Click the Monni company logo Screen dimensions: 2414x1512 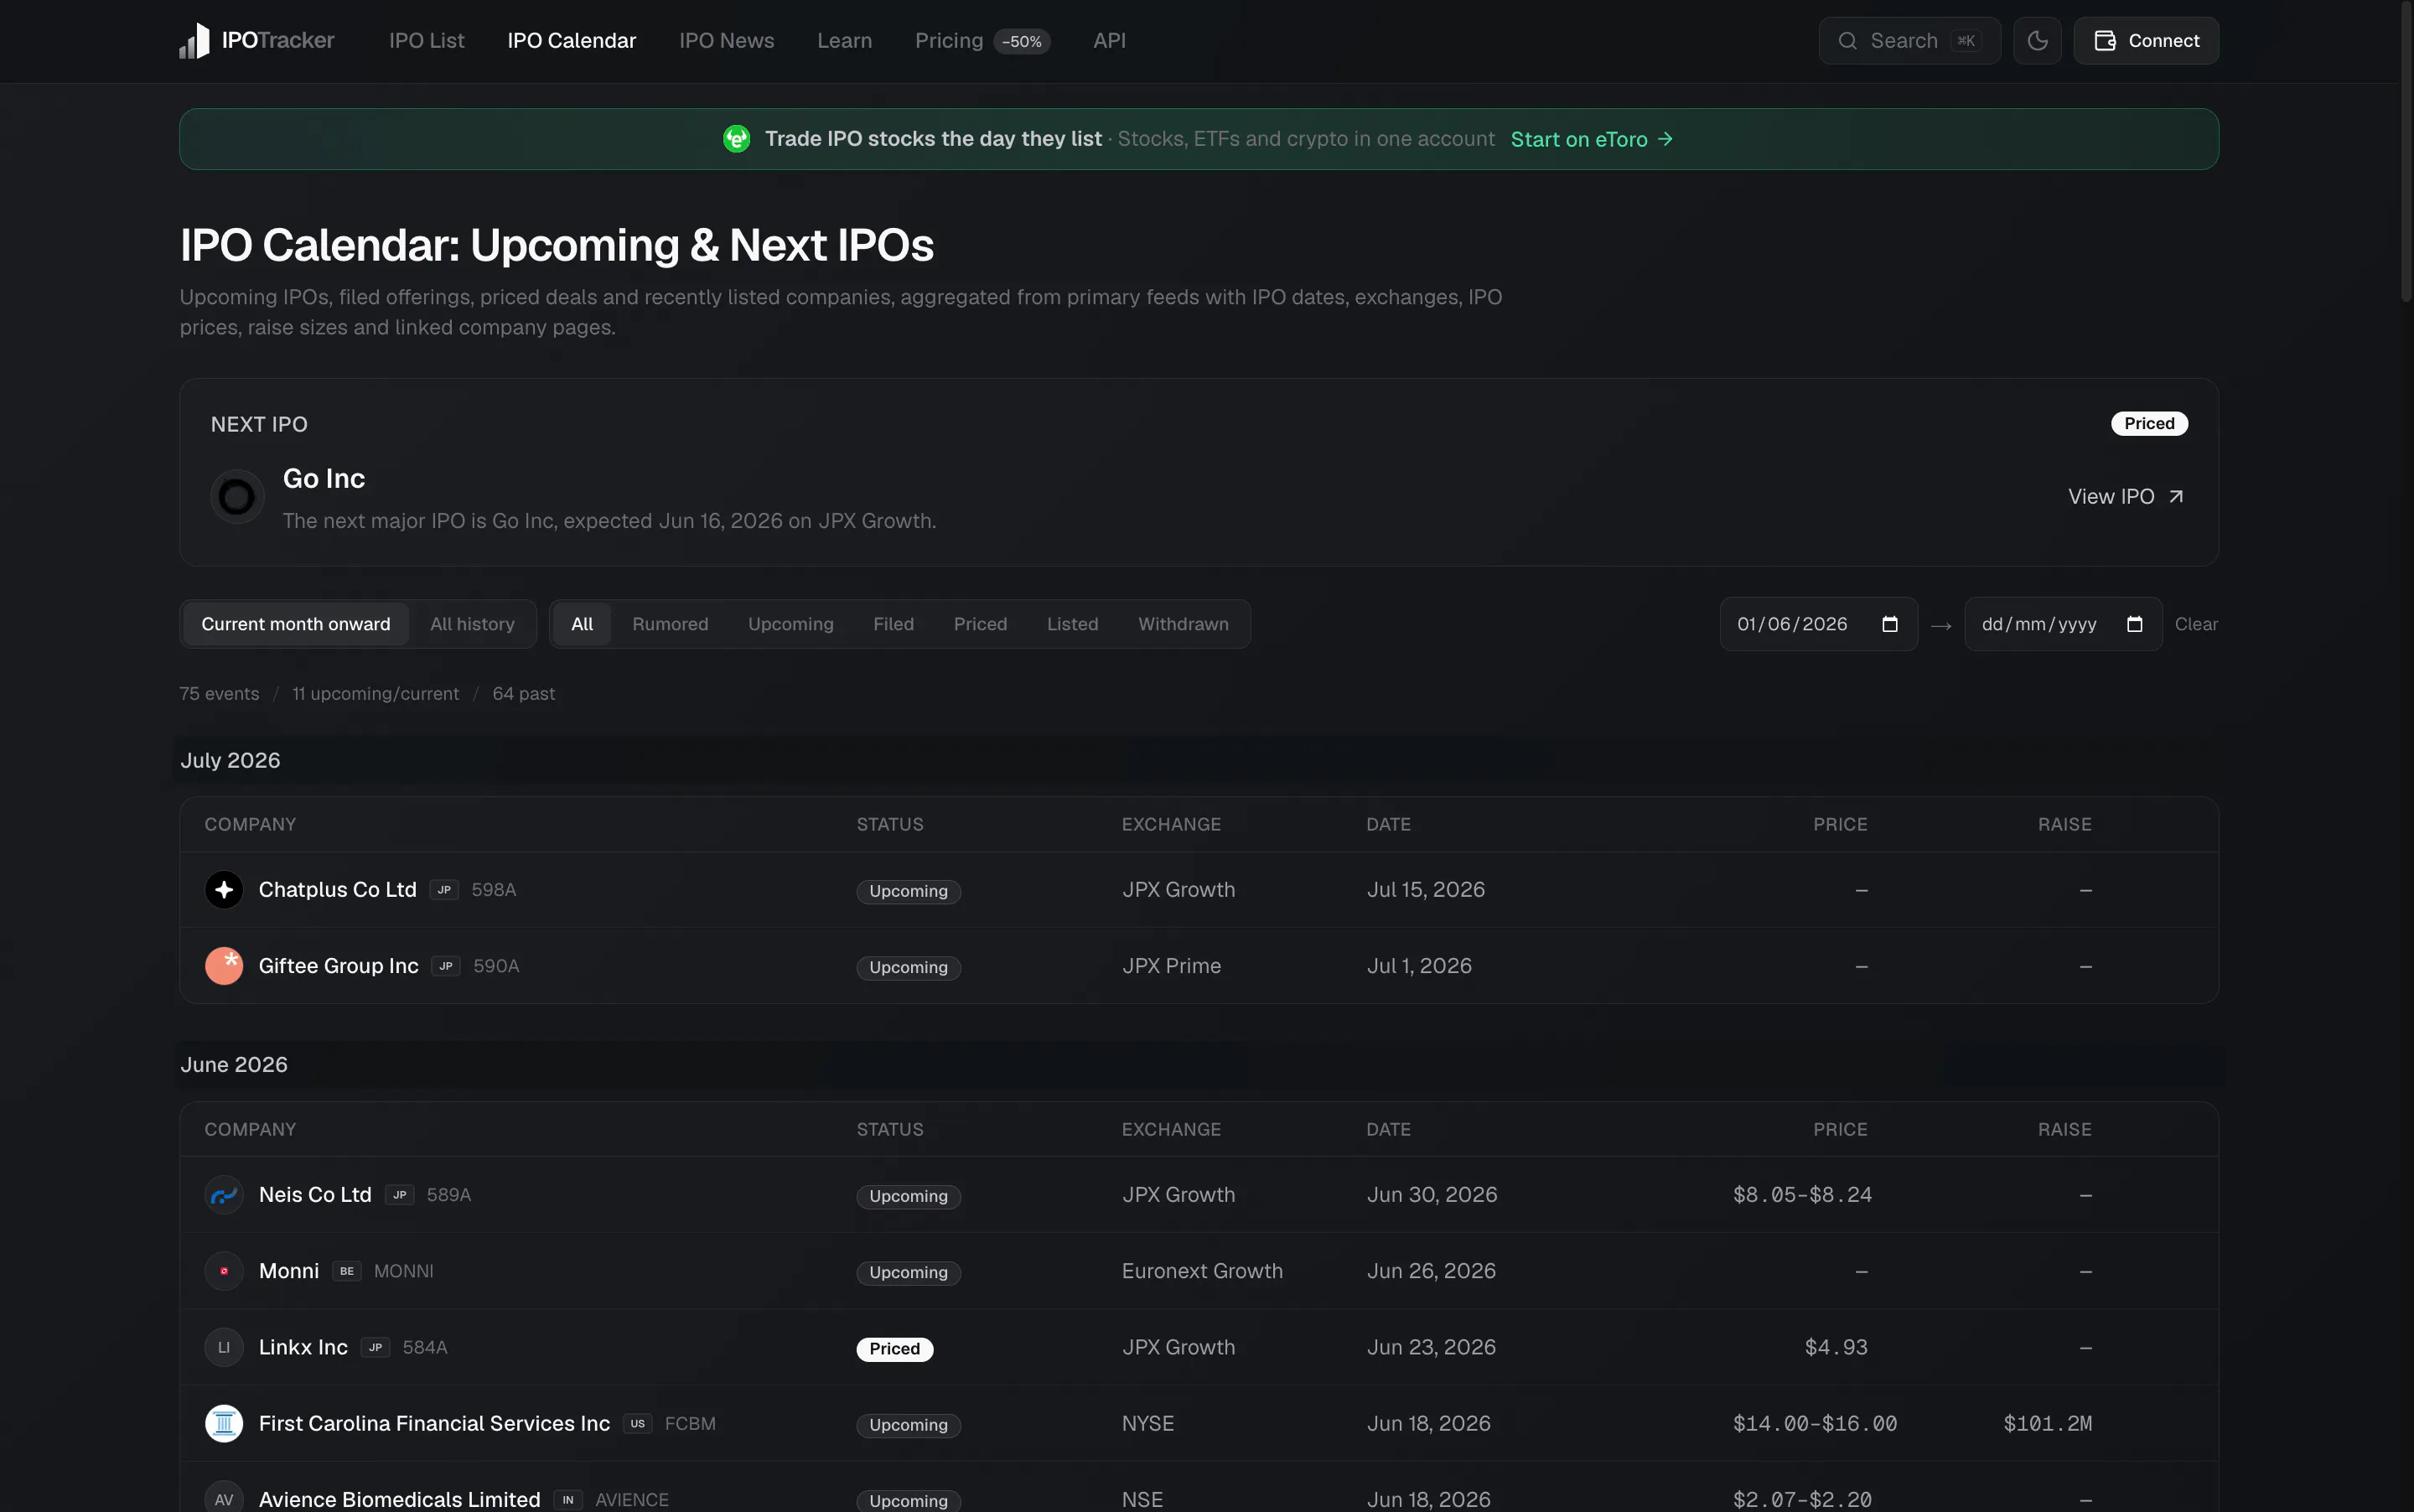[x=224, y=1271]
